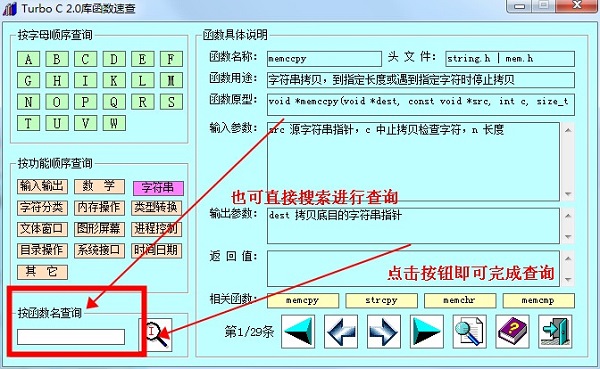Screen dimensions: 600x369
Task: Open help with the purple question-mark book icon
Action: 512,331
